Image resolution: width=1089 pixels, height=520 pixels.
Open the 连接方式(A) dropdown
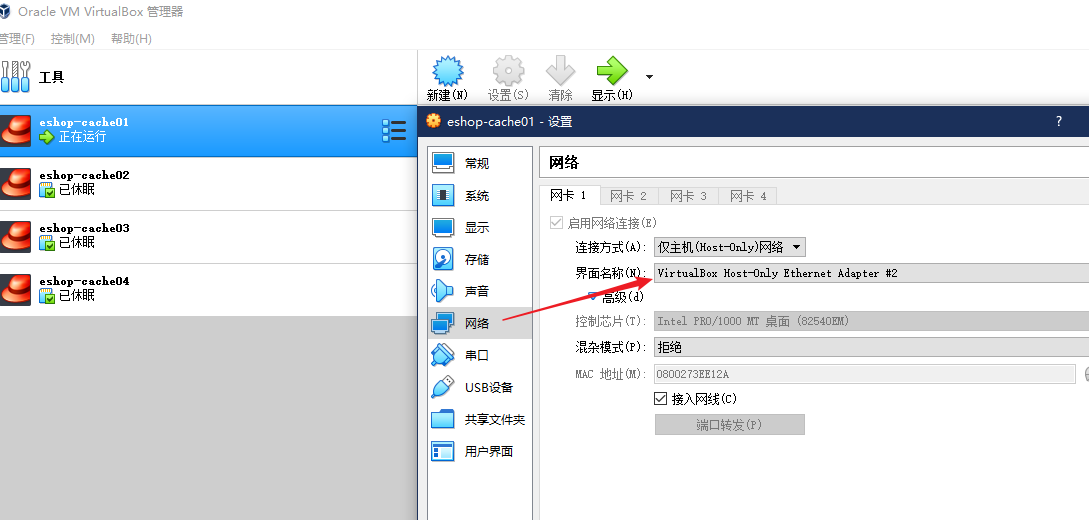729,246
